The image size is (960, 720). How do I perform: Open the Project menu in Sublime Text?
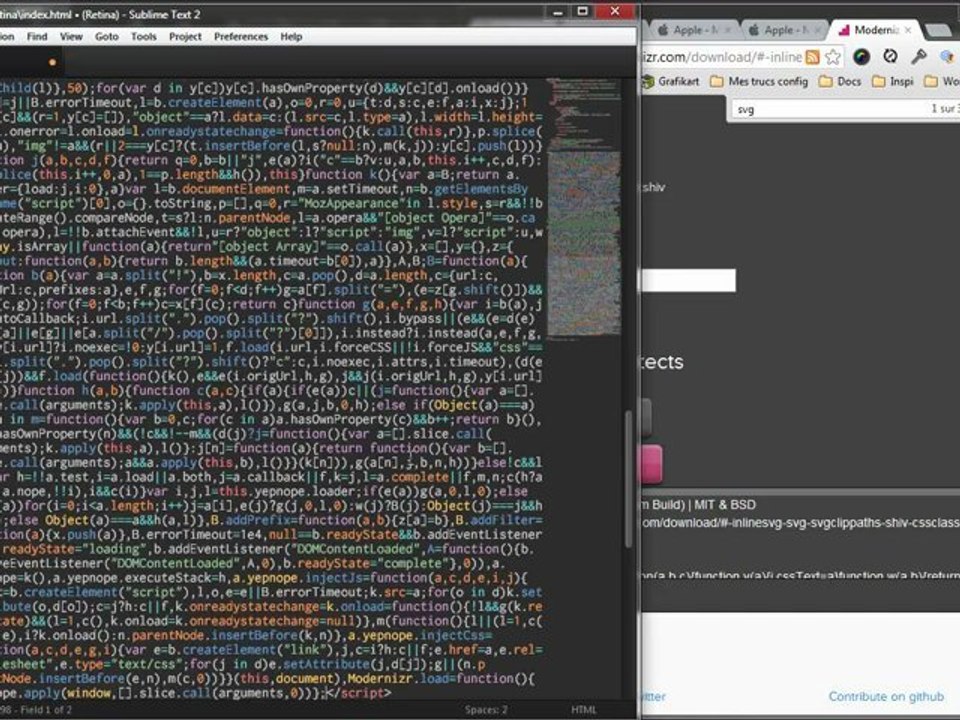(x=186, y=37)
